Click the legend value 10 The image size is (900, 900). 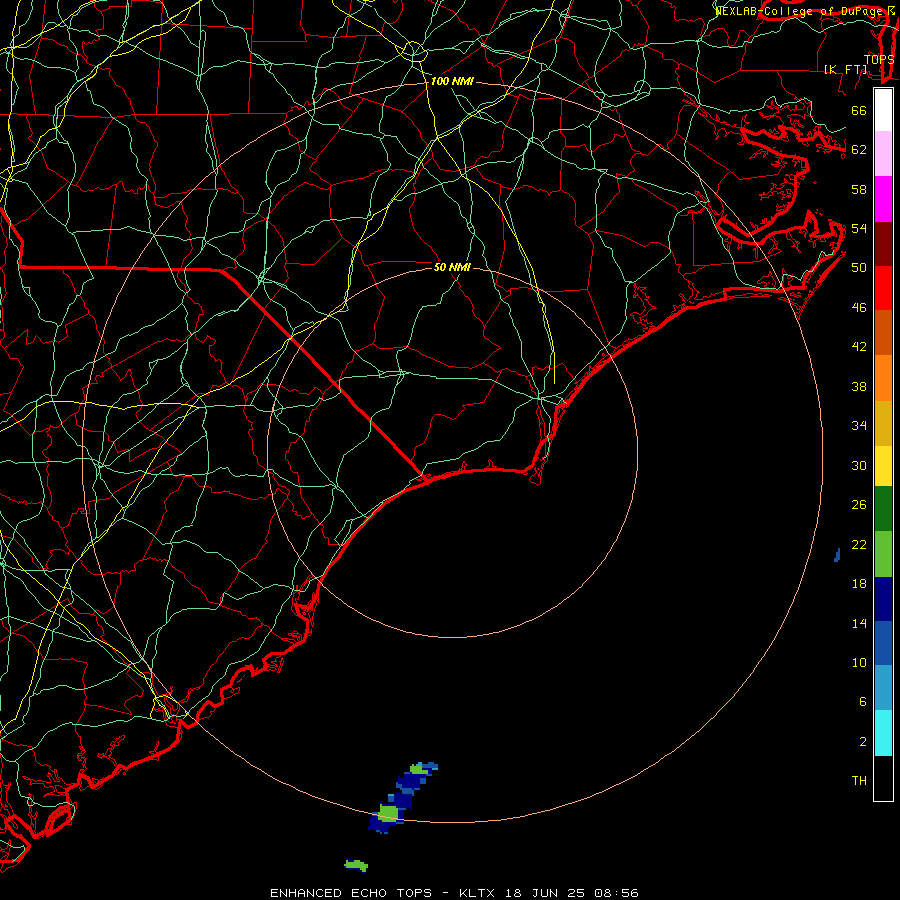click(x=859, y=662)
